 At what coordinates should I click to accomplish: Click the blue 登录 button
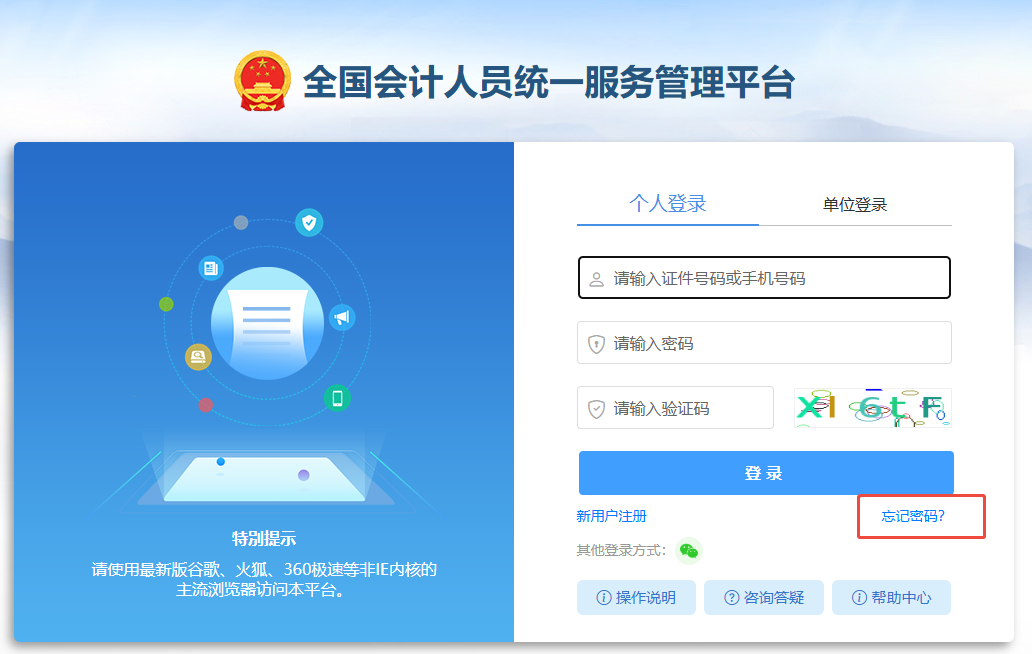[766, 473]
